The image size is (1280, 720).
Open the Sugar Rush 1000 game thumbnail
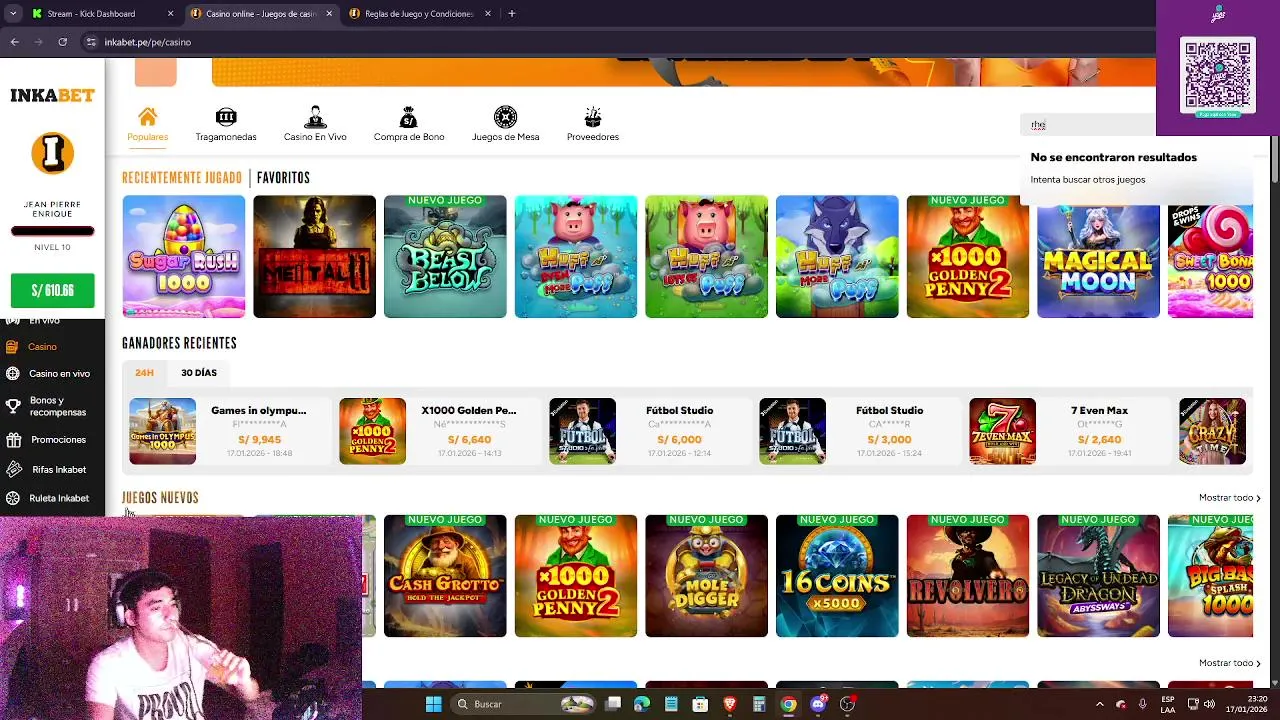184,257
